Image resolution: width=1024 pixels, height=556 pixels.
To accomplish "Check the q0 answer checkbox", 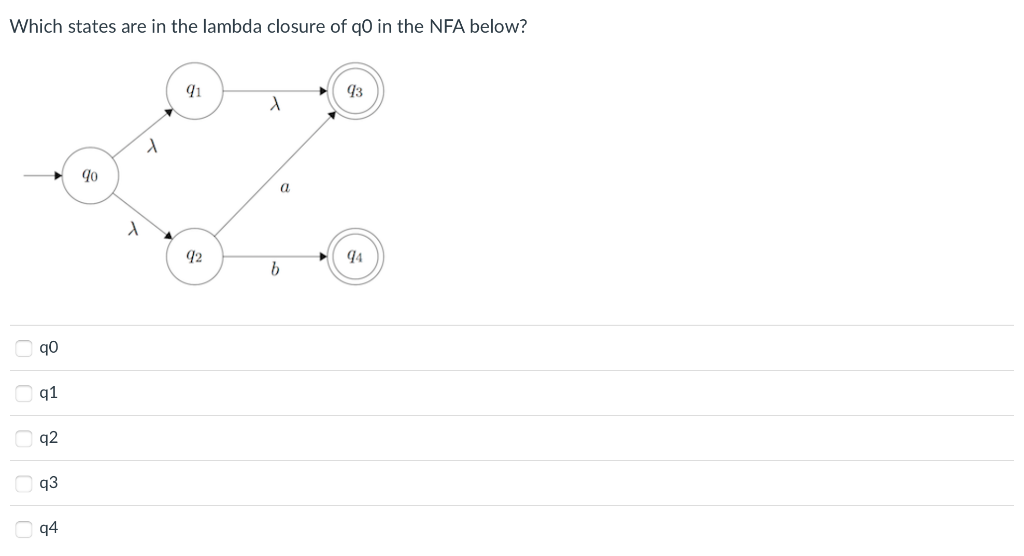I will pyautogui.click(x=24, y=348).
